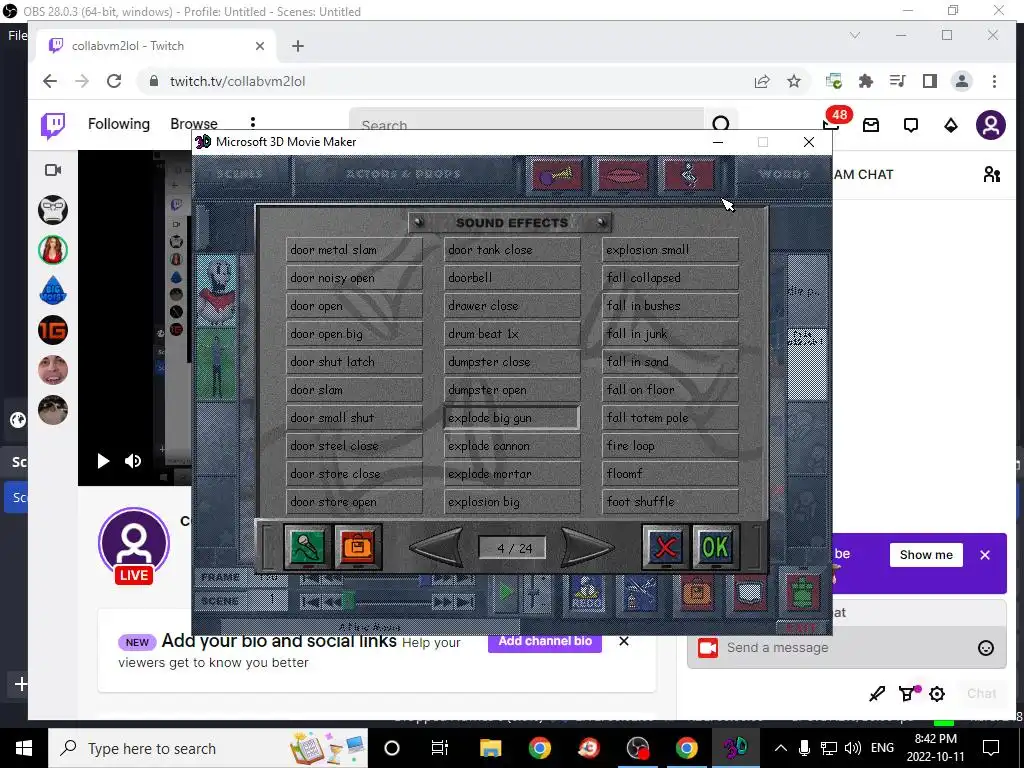This screenshot has width=1024, height=768.
Task: Choose 'door noisy open' sound
Action: click(x=354, y=278)
